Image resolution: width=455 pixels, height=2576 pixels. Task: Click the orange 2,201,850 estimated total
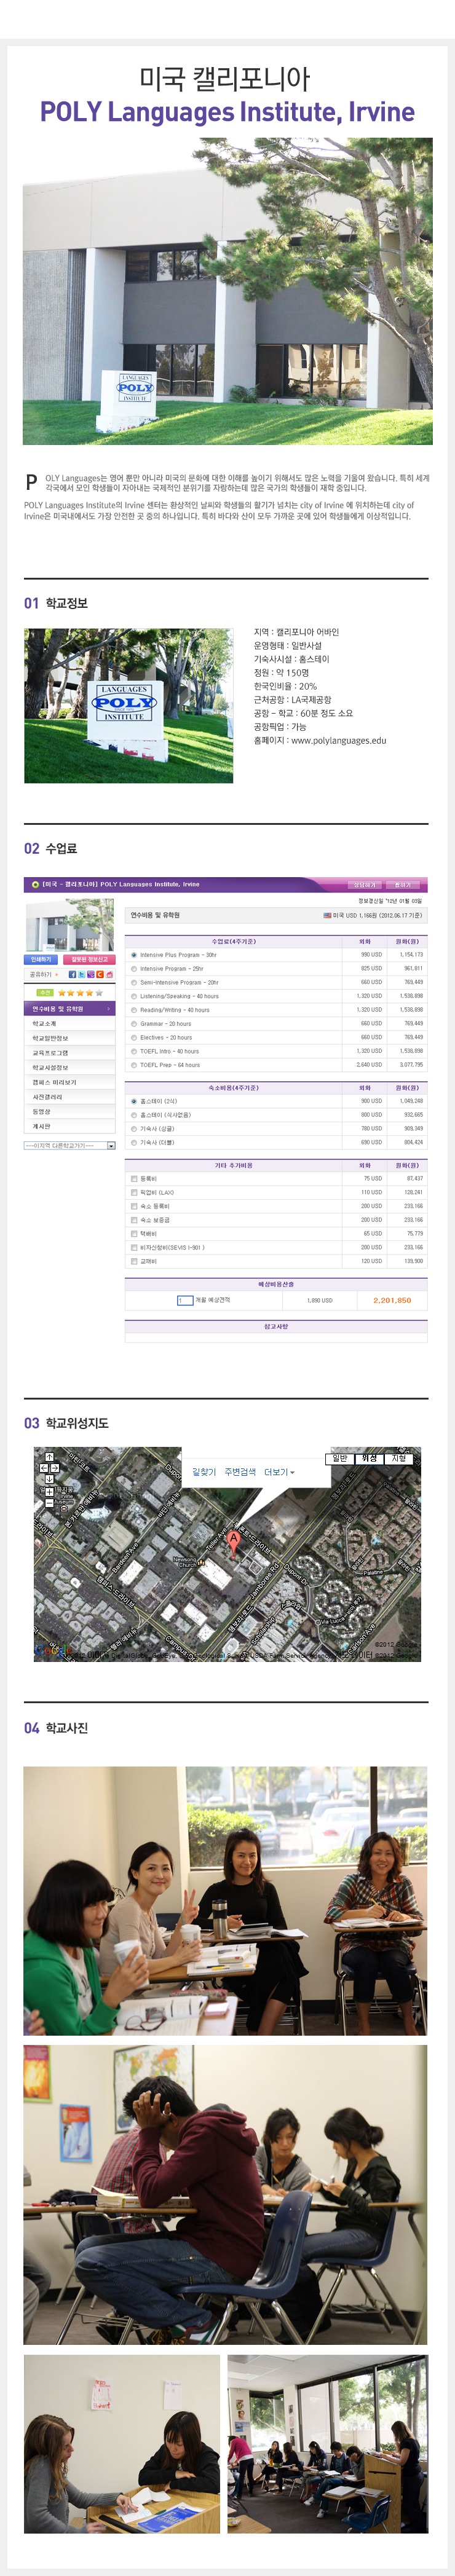pyautogui.click(x=392, y=1300)
